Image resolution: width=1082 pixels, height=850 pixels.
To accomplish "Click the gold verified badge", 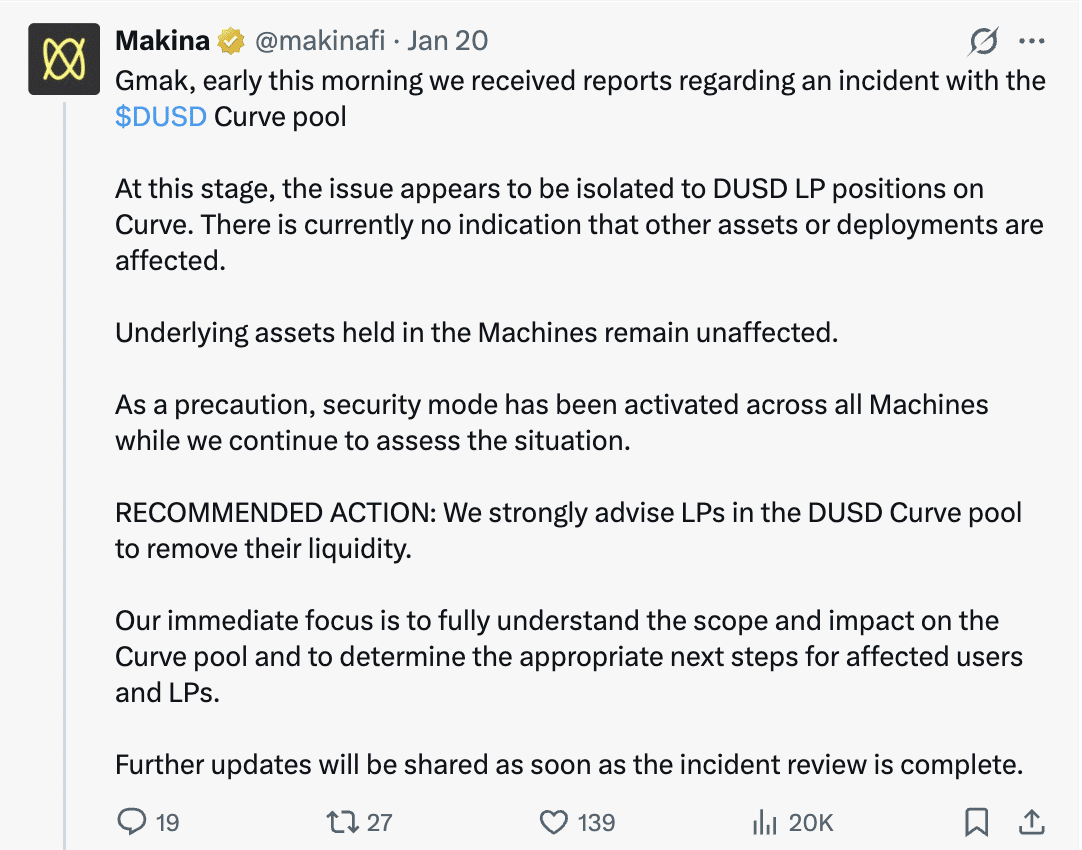I will [232, 41].
